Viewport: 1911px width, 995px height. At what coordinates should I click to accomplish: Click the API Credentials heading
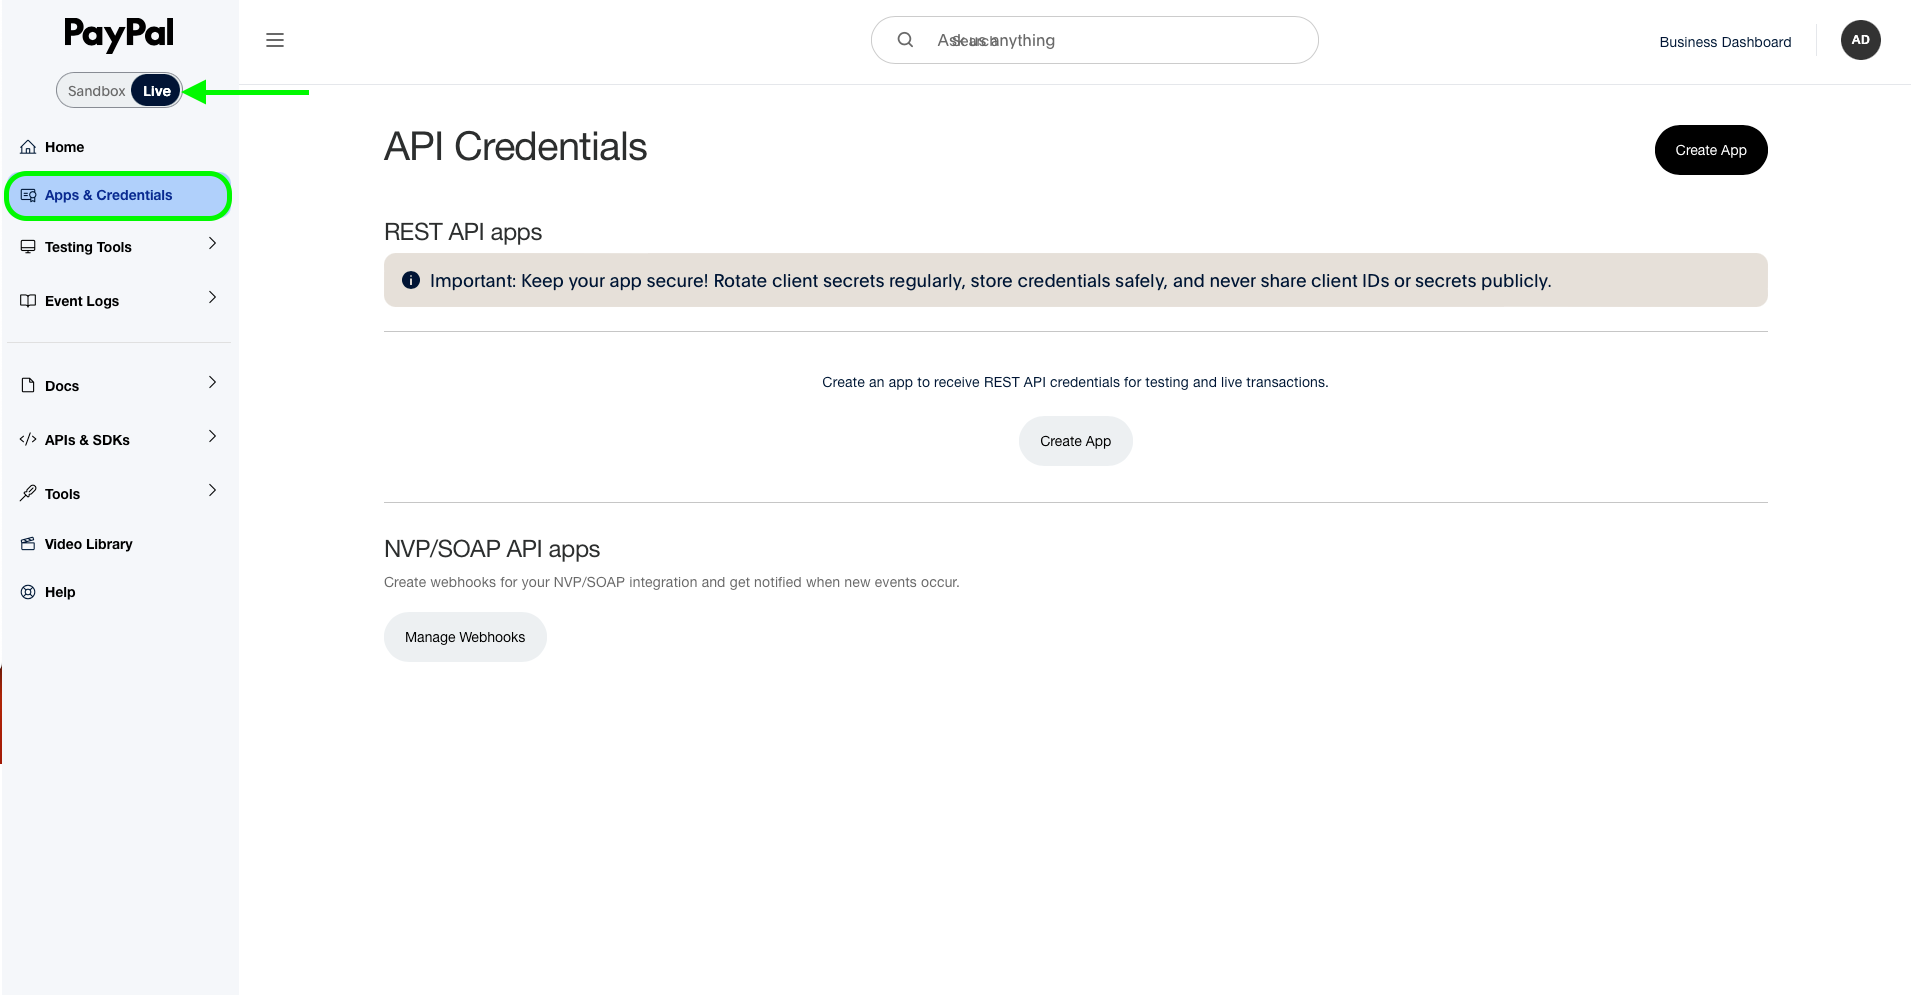coord(516,147)
